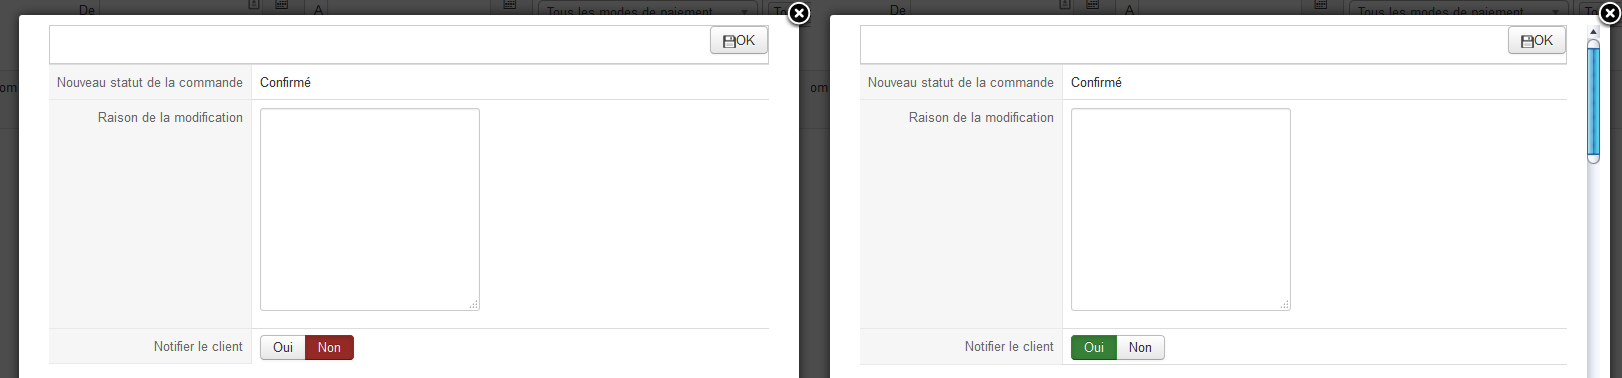Close the left dialog popup
Image resolution: width=1622 pixels, height=378 pixels.
click(799, 13)
